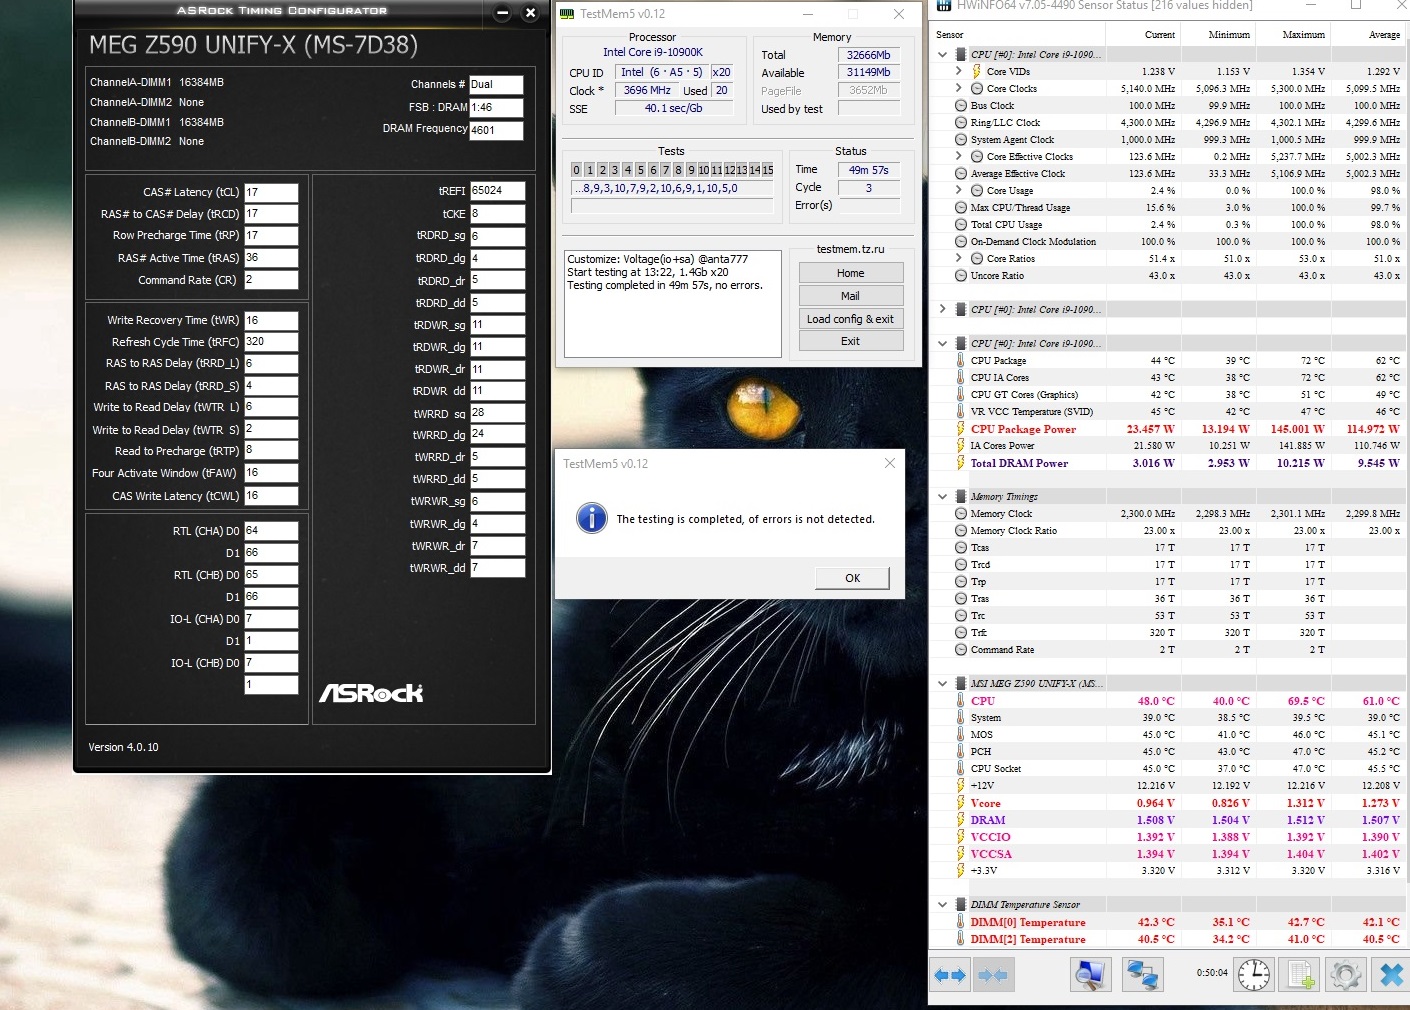Click the tREFI value field

[x=498, y=191]
